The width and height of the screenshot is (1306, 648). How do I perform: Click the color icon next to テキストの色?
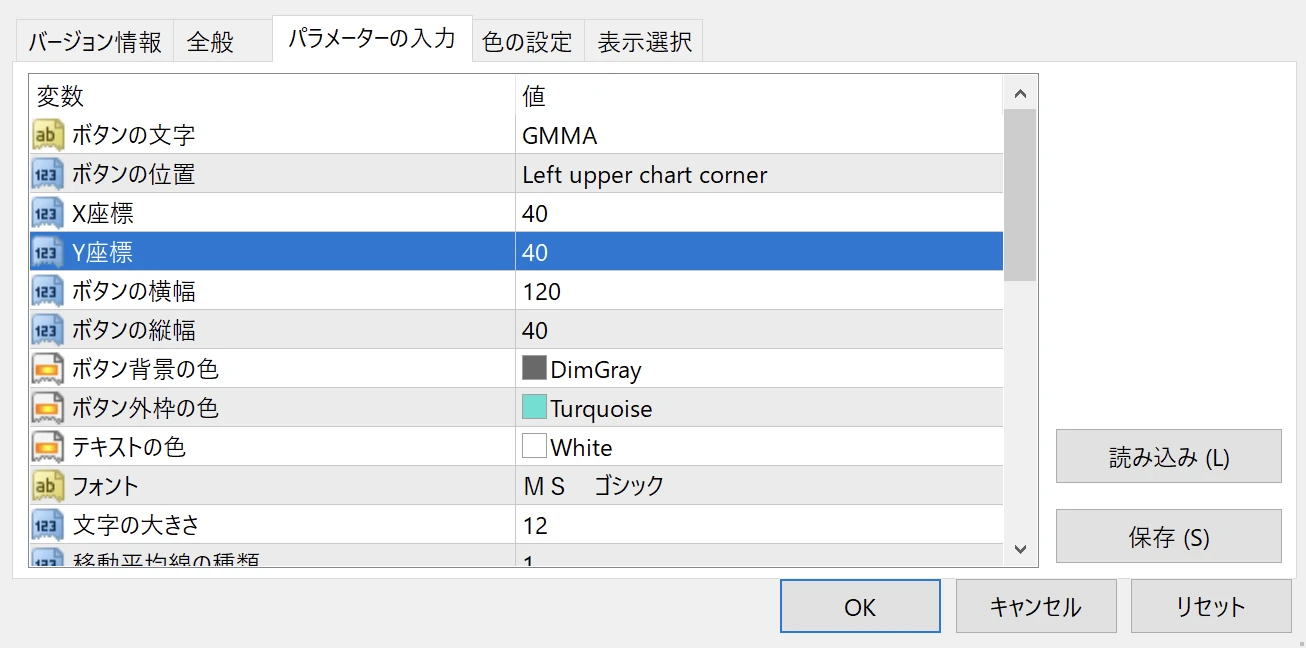pyautogui.click(x=45, y=447)
